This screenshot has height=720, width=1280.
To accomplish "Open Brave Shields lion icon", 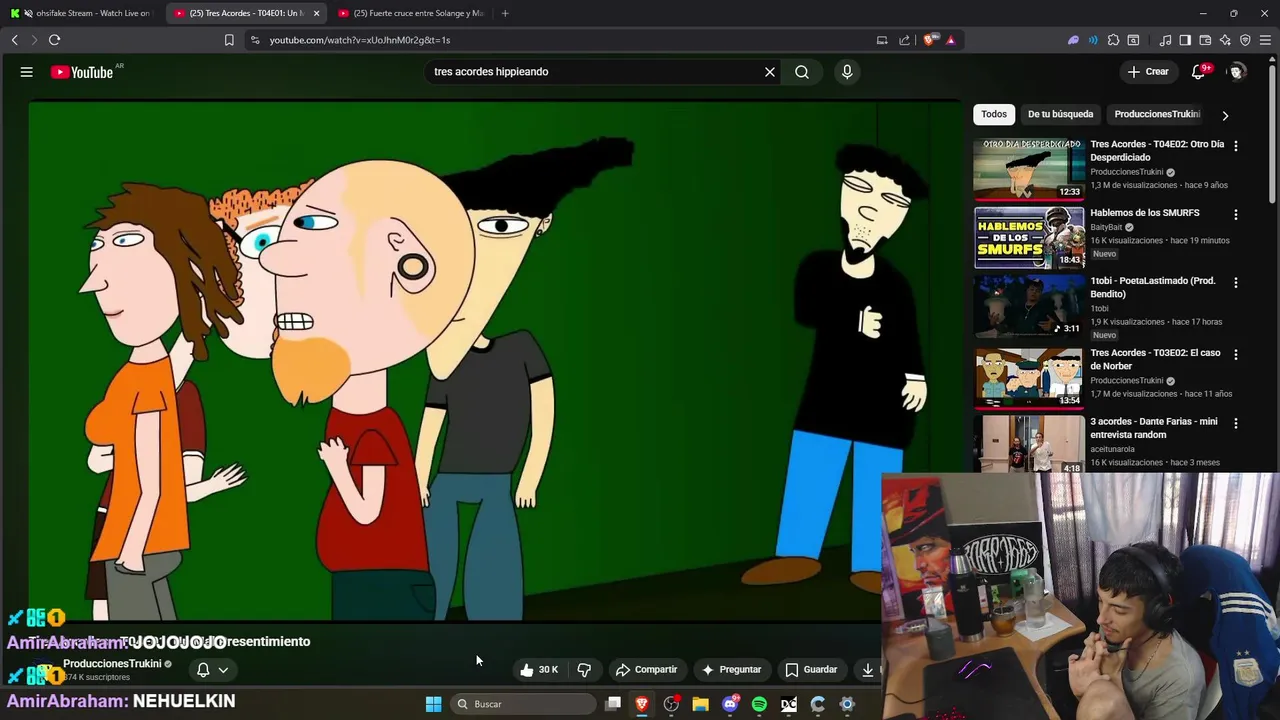I will point(929,40).
